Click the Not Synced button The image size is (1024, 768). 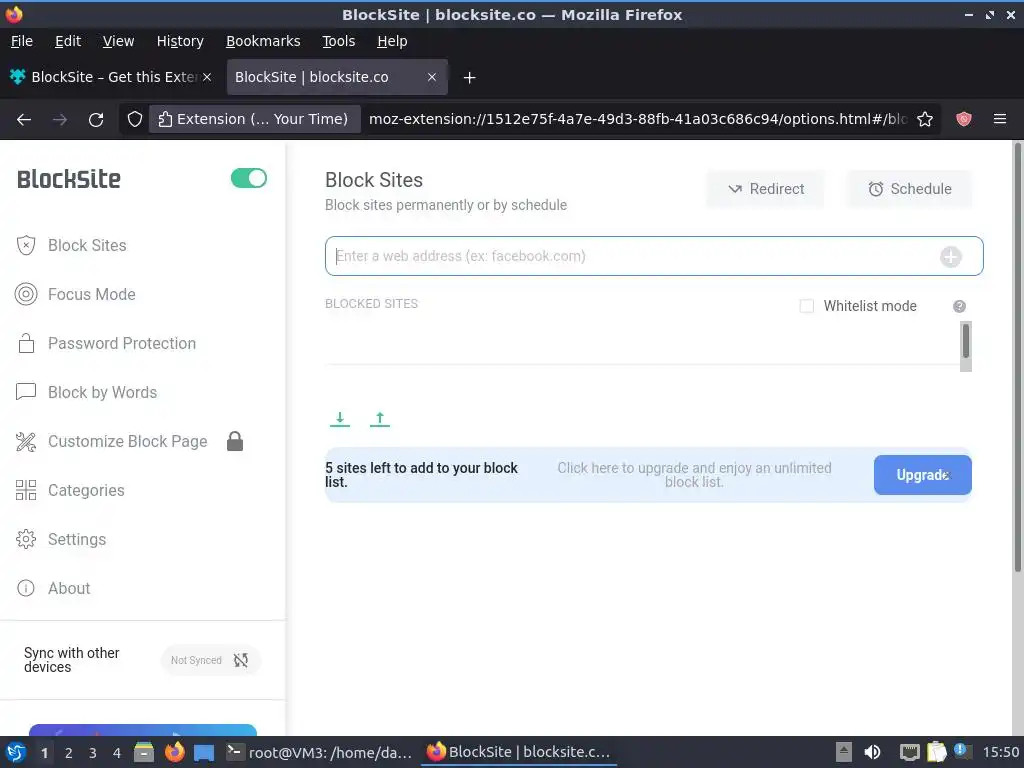pyautogui.click(x=210, y=660)
